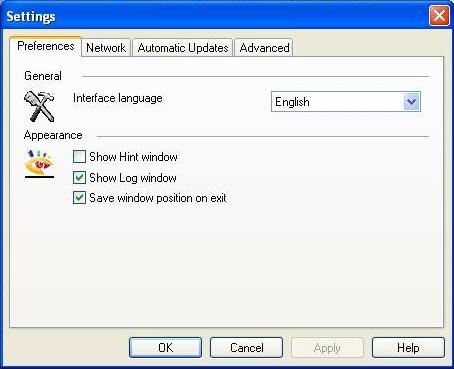Enable the Show Hint window checkbox
The width and height of the screenshot is (454, 369).
click(x=79, y=157)
